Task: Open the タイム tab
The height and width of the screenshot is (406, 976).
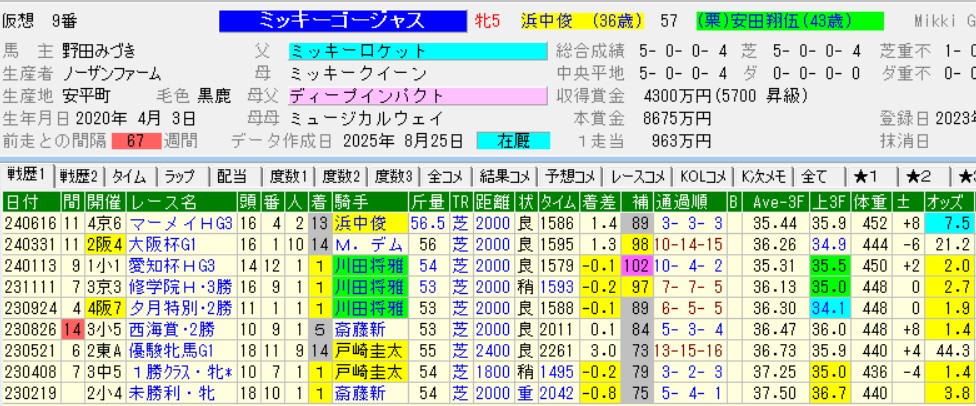Action: click(129, 176)
